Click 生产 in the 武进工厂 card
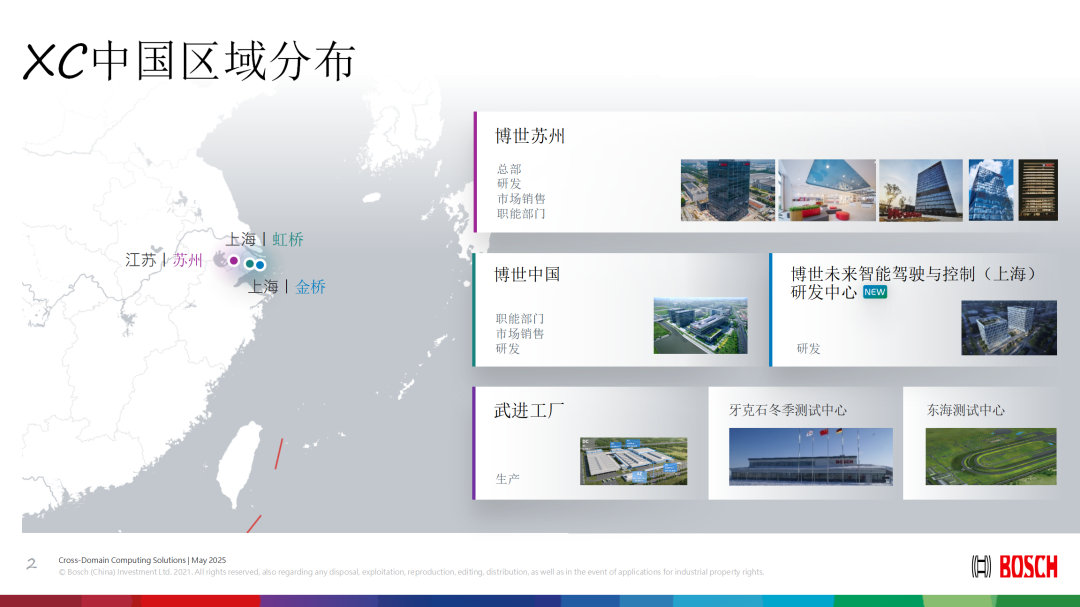Viewport: 1080px width, 607px height. (508, 479)
